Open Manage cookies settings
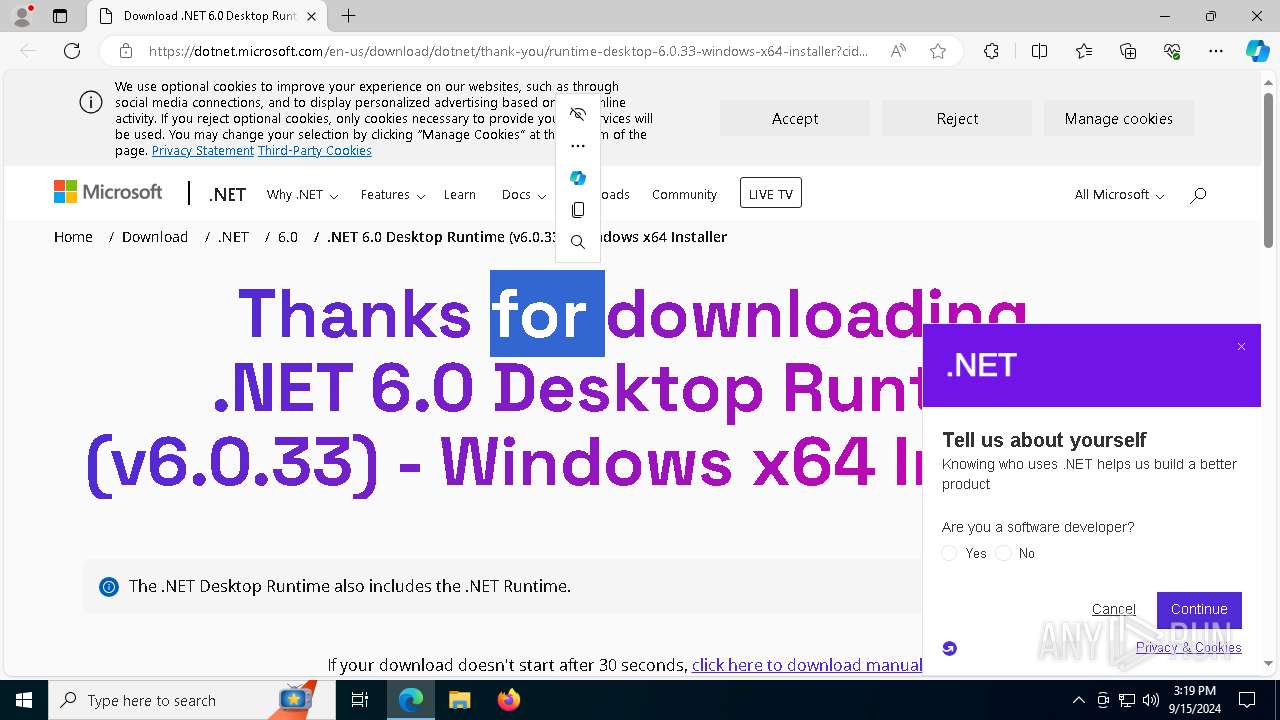The height and width of the screenshot is (720, 1280). (x=1119, y=118)
